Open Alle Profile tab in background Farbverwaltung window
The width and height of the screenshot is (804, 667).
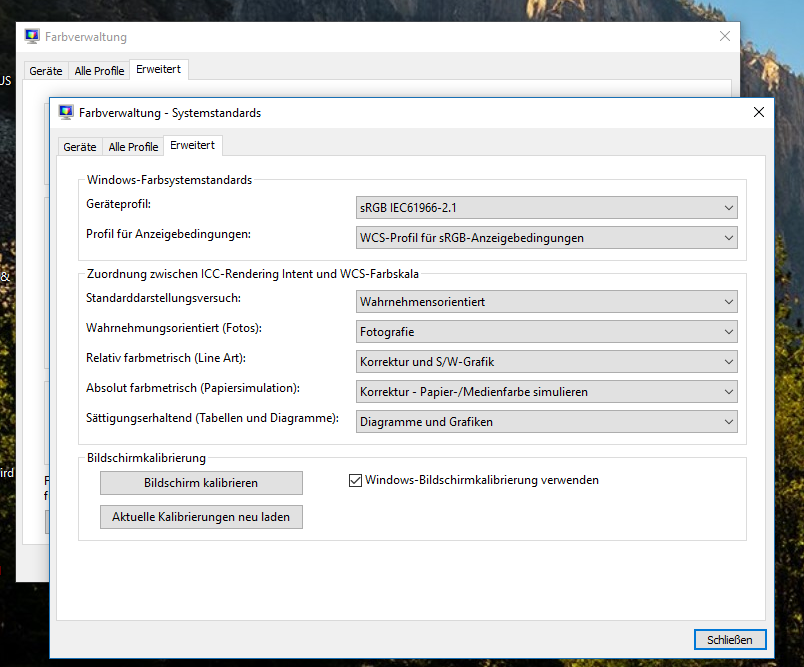[99, 71]
